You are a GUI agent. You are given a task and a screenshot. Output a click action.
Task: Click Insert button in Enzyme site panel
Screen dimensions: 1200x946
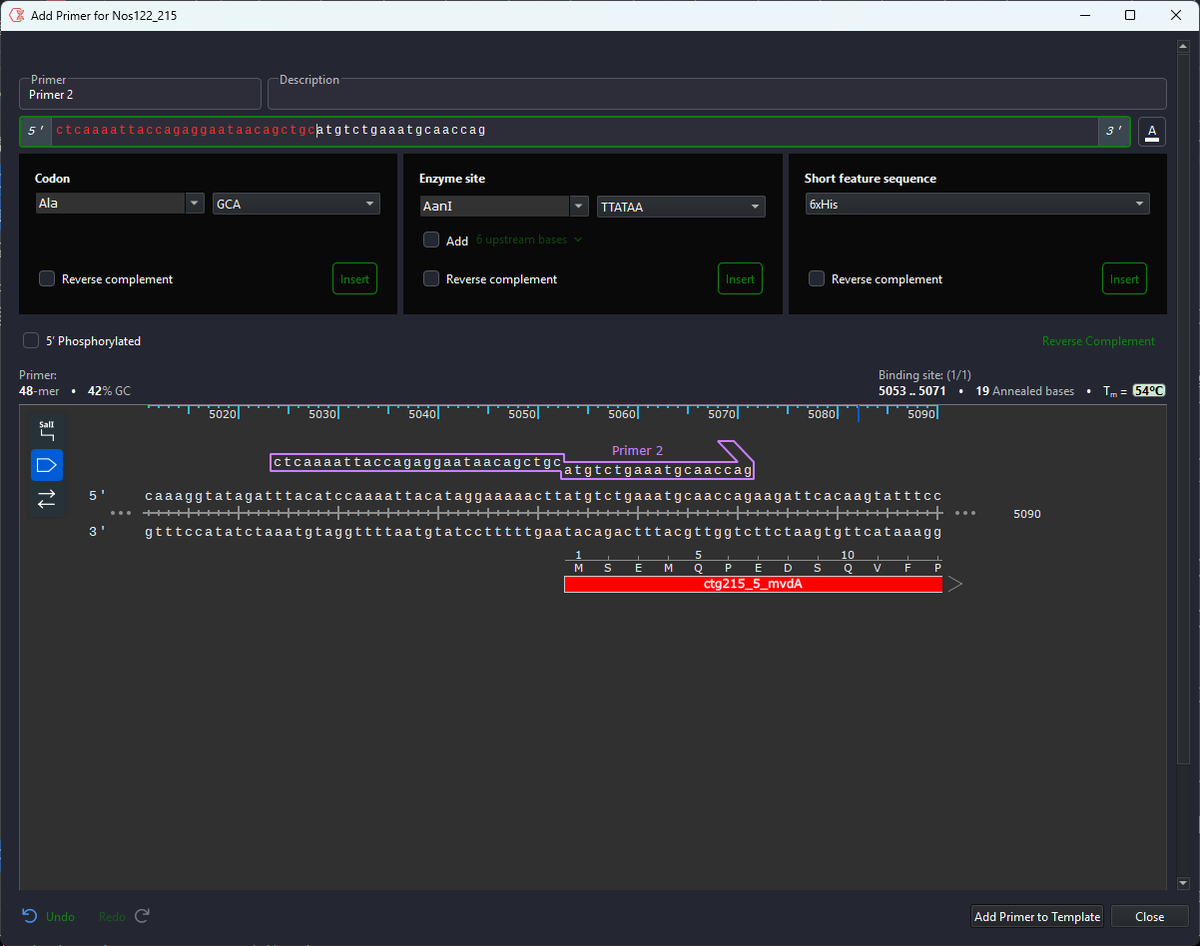point(740,279)
